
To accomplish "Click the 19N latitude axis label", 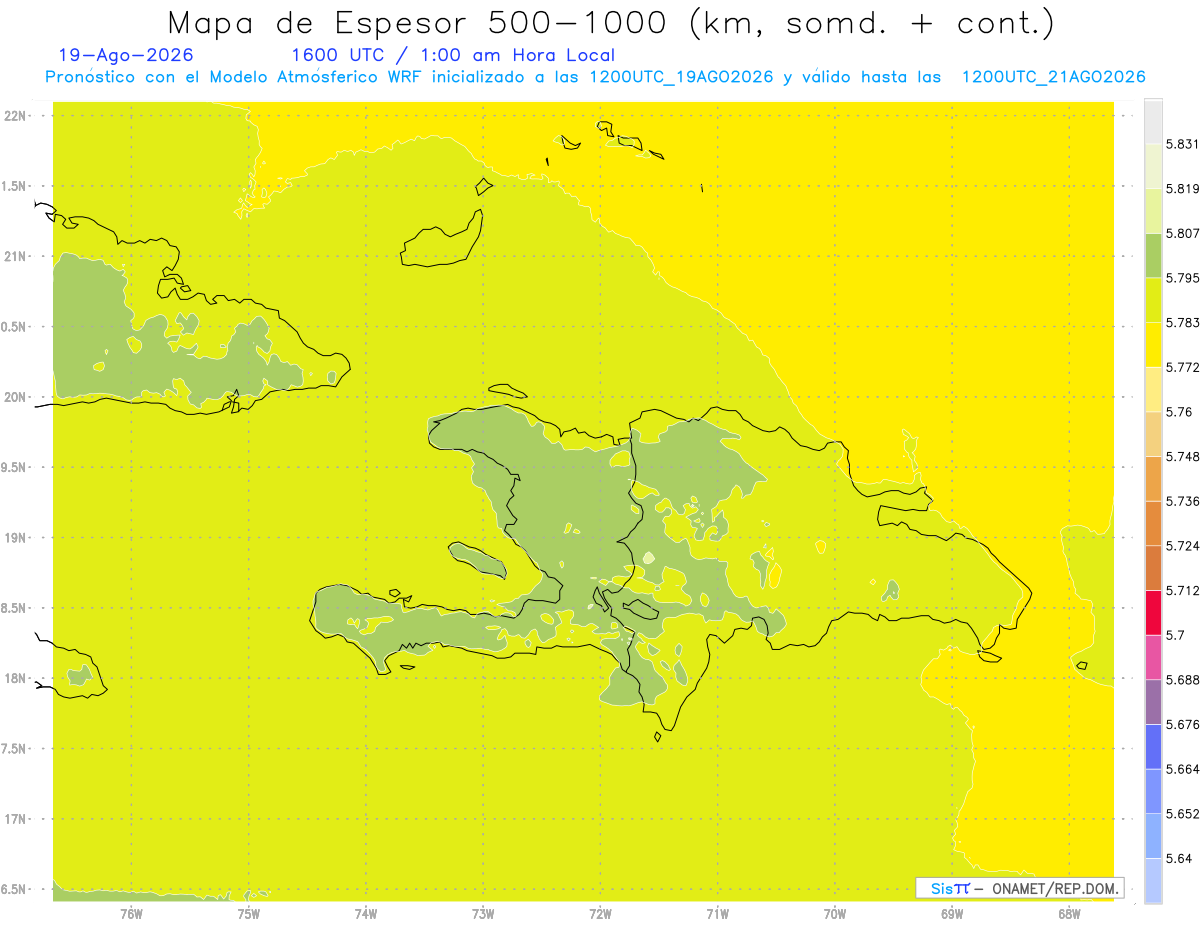I will click(17, 537).
